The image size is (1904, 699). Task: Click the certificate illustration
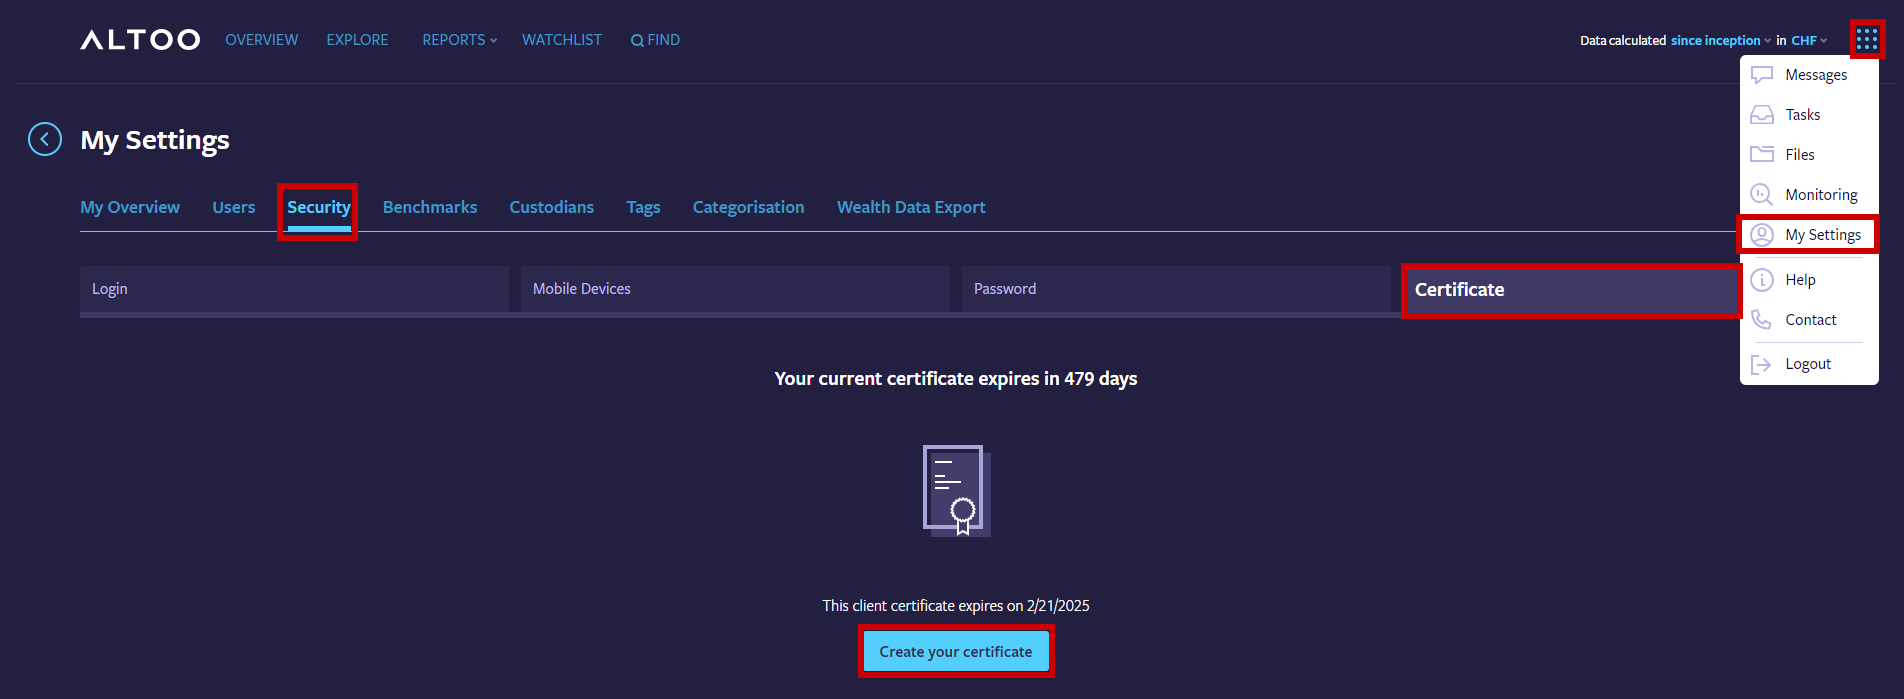(957, 490)
